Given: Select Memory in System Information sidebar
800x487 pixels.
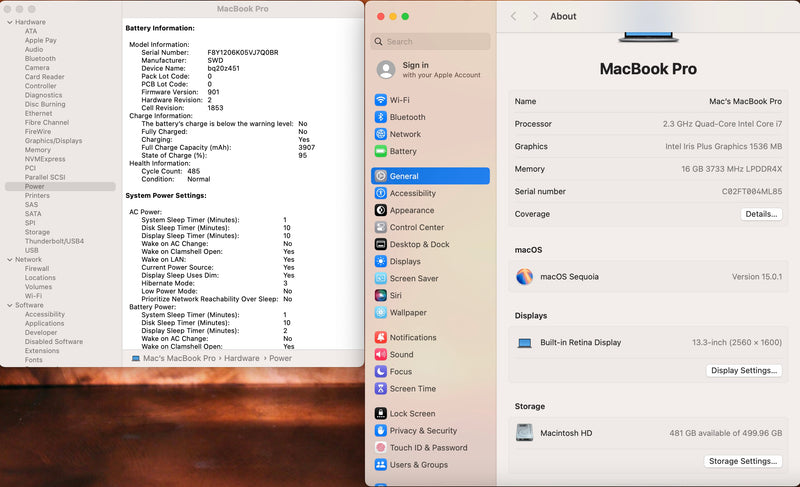Looking at the screenshot, I should [x=38, y=150].
